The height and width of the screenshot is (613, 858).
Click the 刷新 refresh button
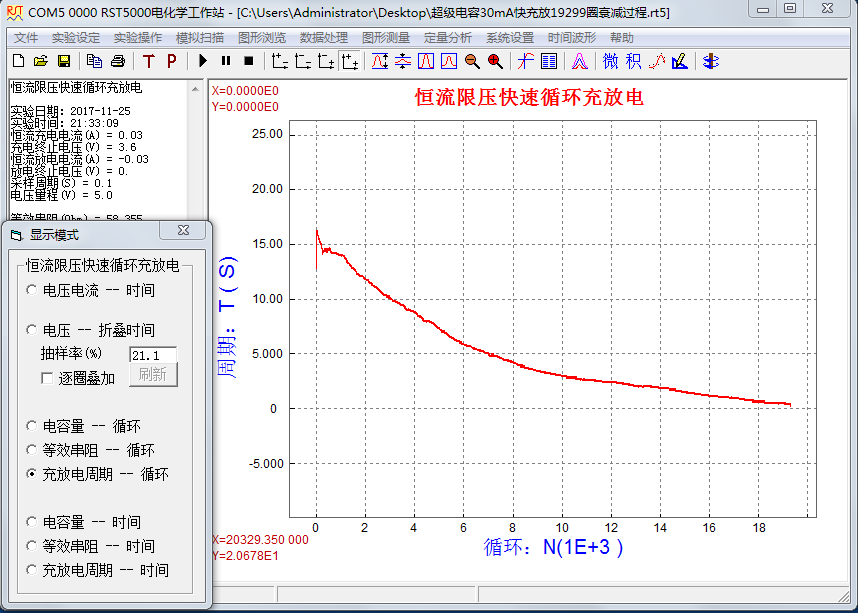tap(153, 374)
